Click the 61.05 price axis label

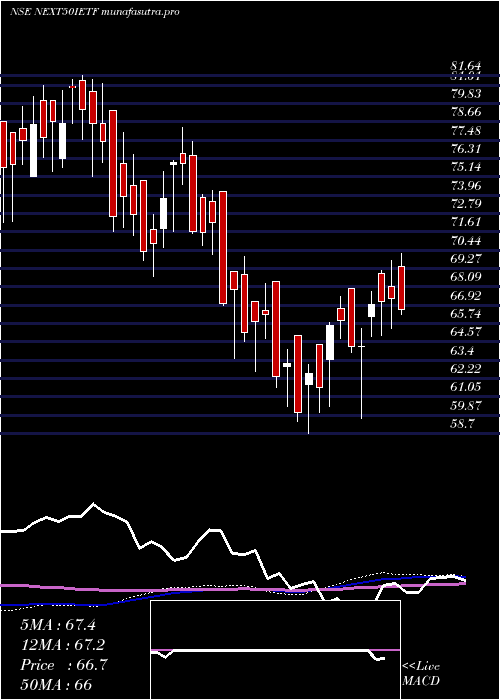coord(465,388)
